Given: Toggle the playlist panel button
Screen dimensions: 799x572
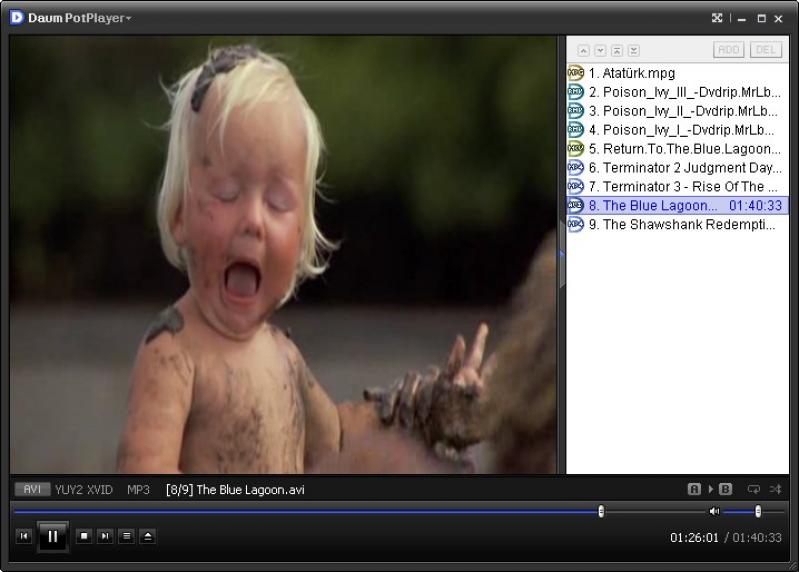Looking at the screenshot, I should click(x=126, y=536).
